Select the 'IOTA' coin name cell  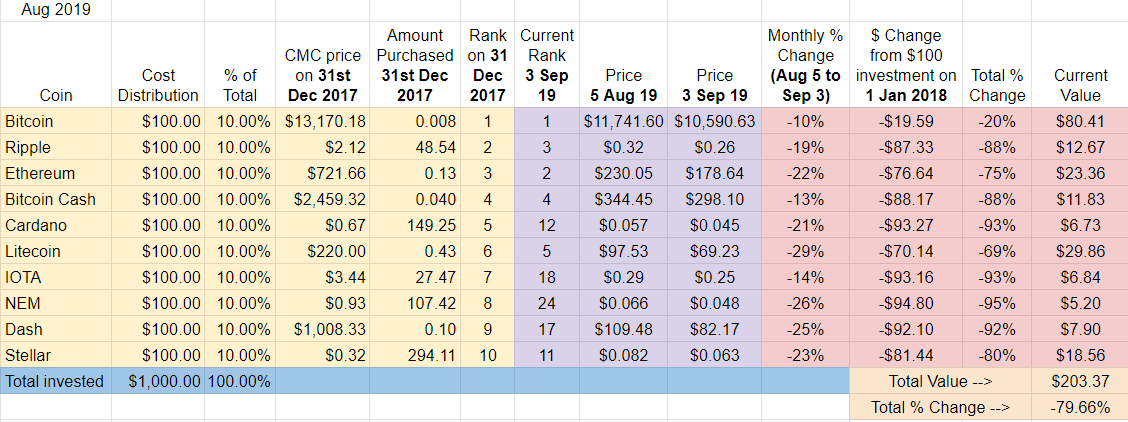55,277
